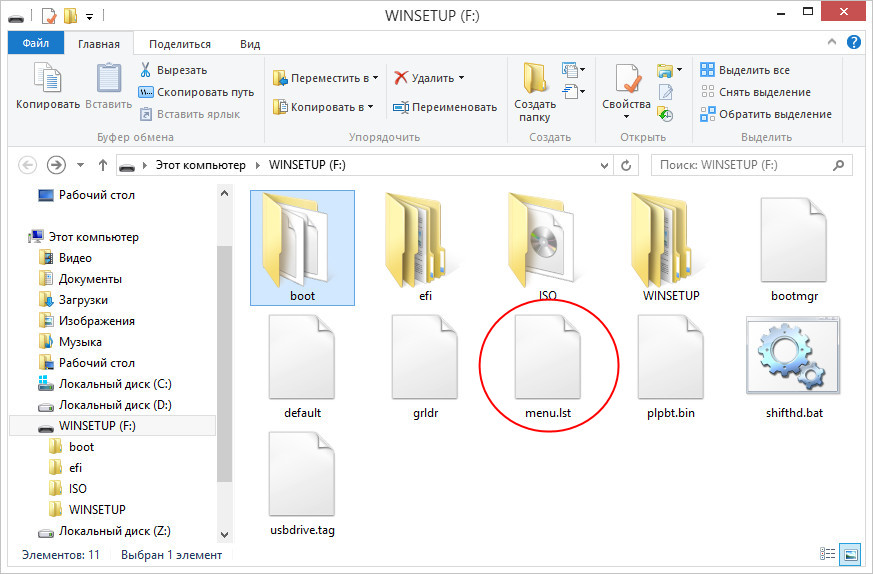
Task: Click the Edit icon in the Открыть group
Action: (x=666, y=92)
